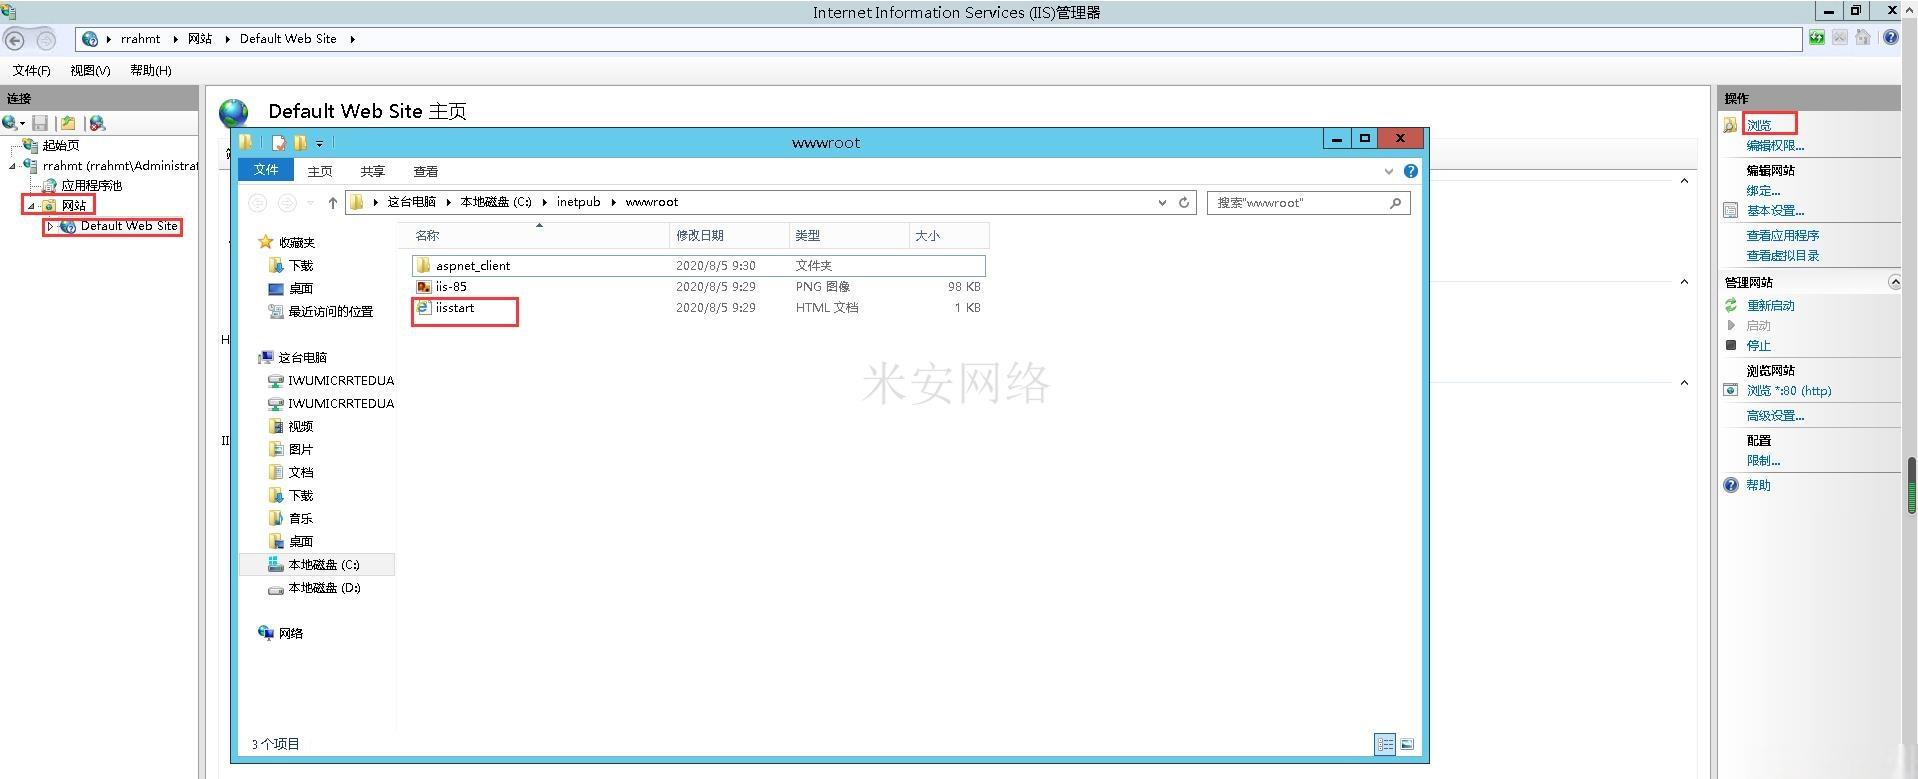This screenshot has height=779, width=1918.
Task: Click the save disk icon in 连接 panel
Action: pyautogui.click(x=40, y=123)
